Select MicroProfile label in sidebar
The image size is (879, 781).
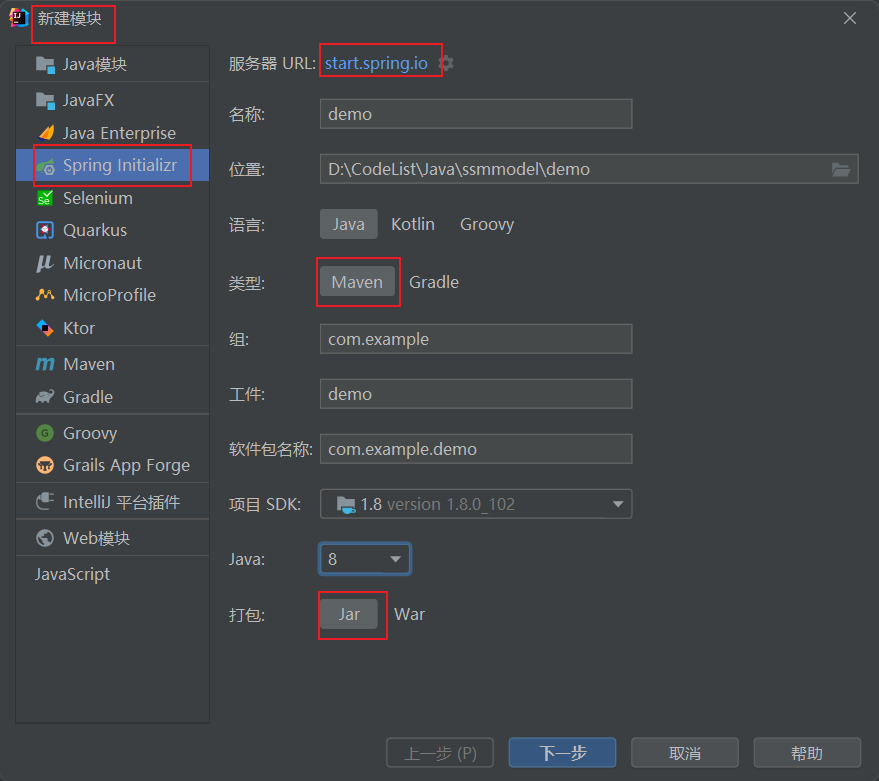pos(109,295)
